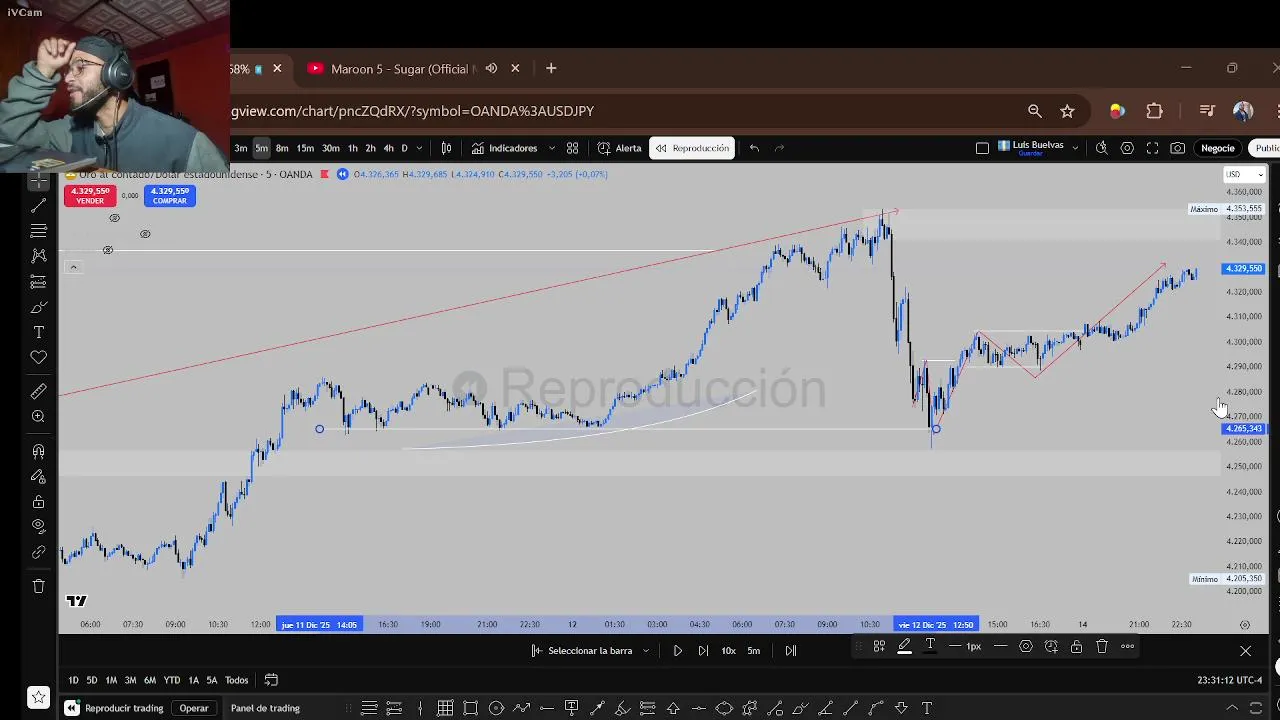
Task: Undo the last chart action
Action: (x=754, y=148)
